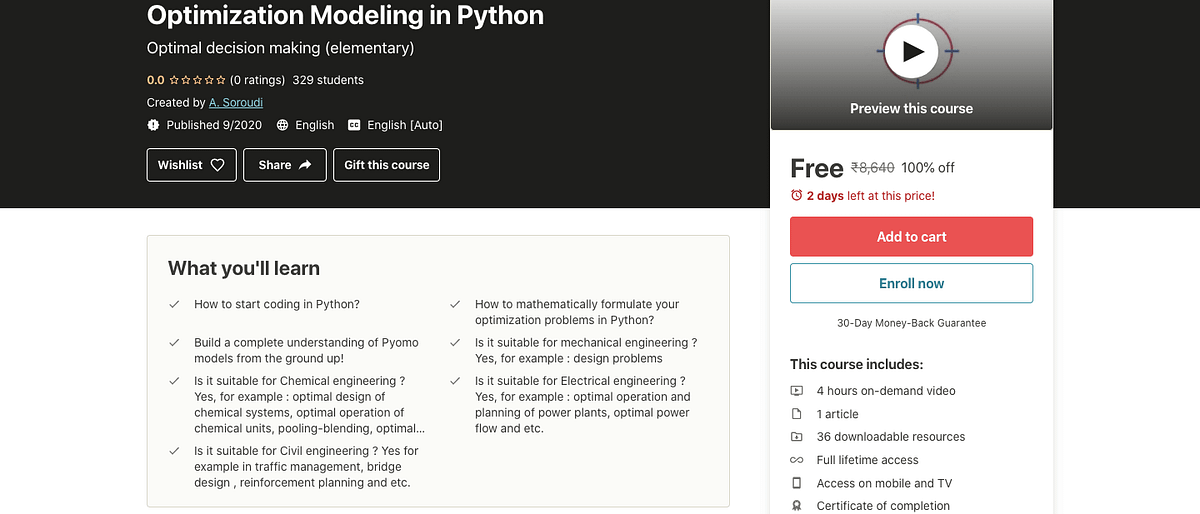Click the mobile and TV access icon
Image resolution: width=1200 pixels, height=514 pixels.
796,483
